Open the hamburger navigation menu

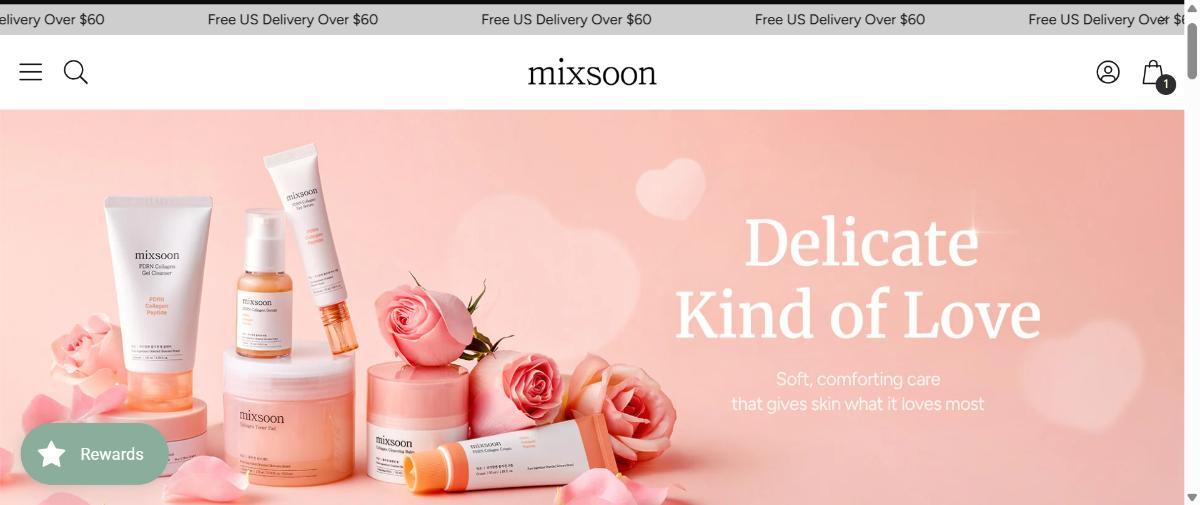pyautogui.click(x=31, y=72)
